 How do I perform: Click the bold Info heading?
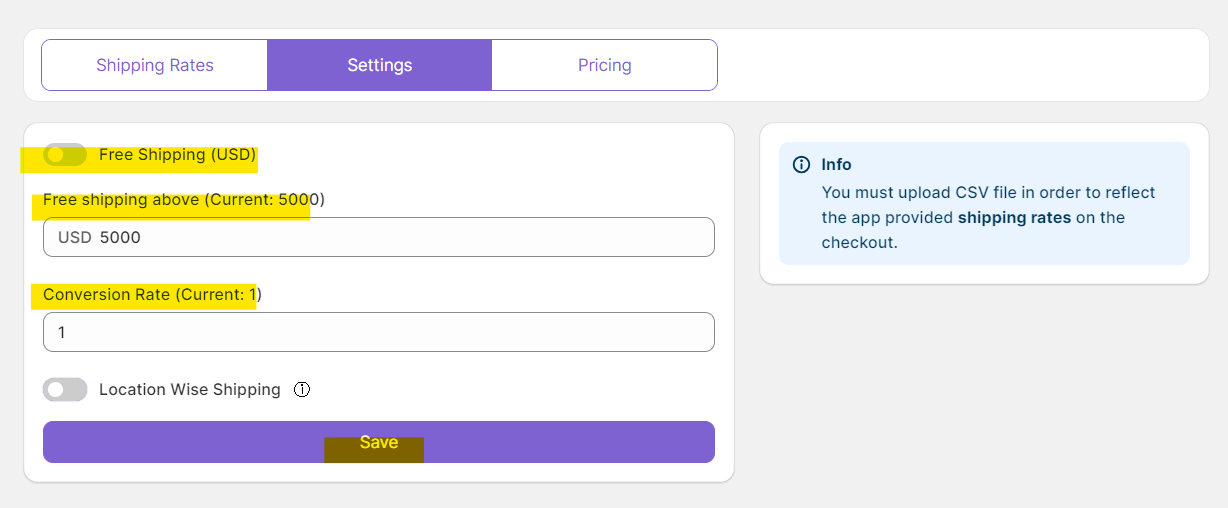pos(837,165)
